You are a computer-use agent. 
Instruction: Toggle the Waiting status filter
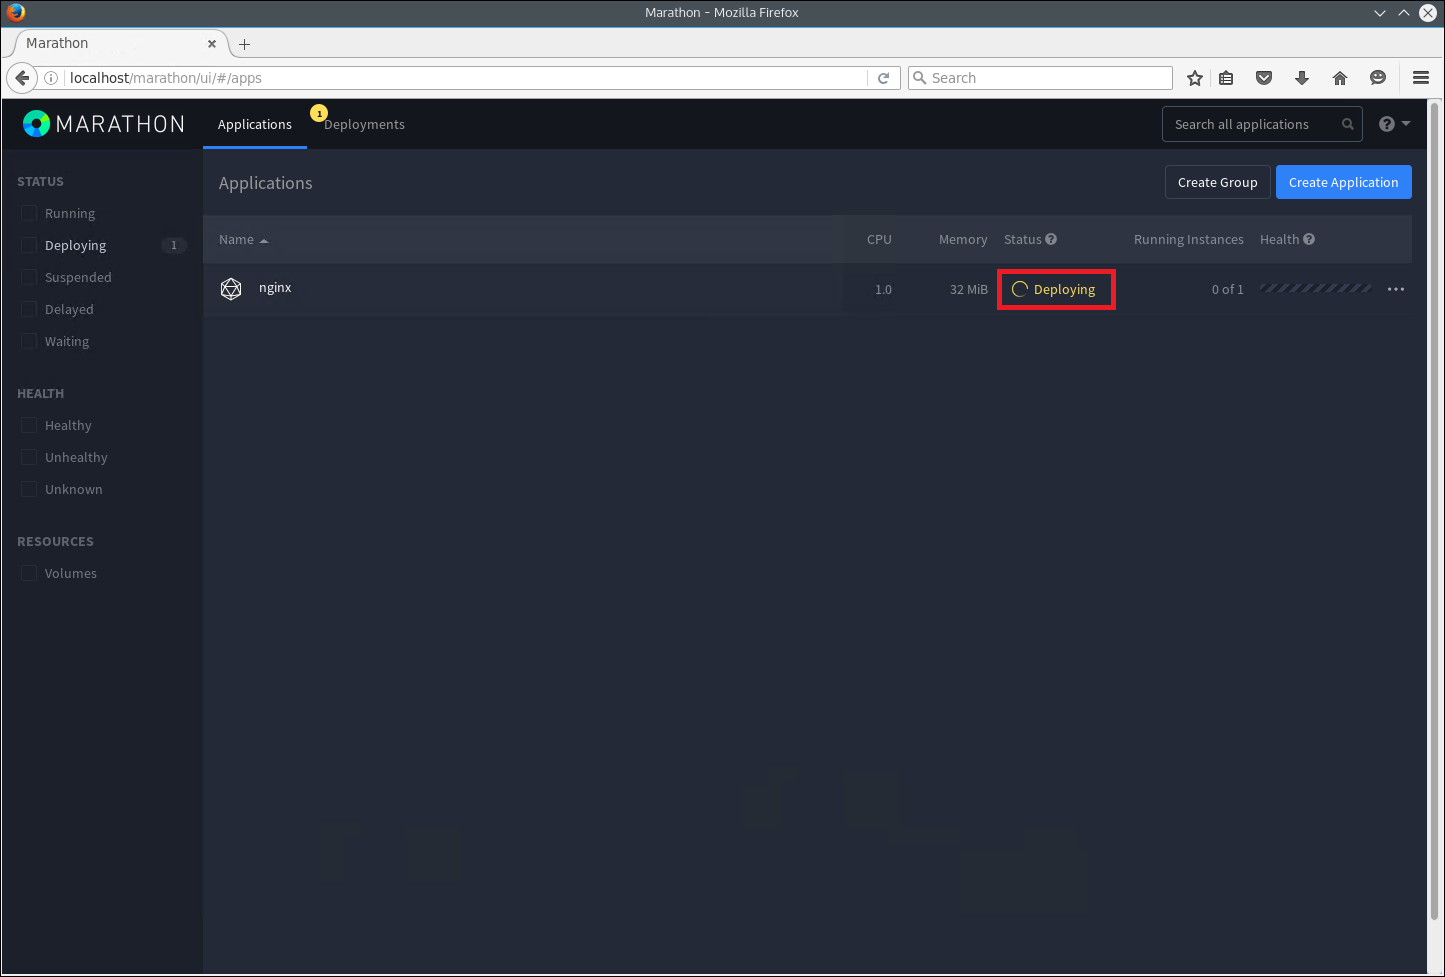(x=29, y=341)
